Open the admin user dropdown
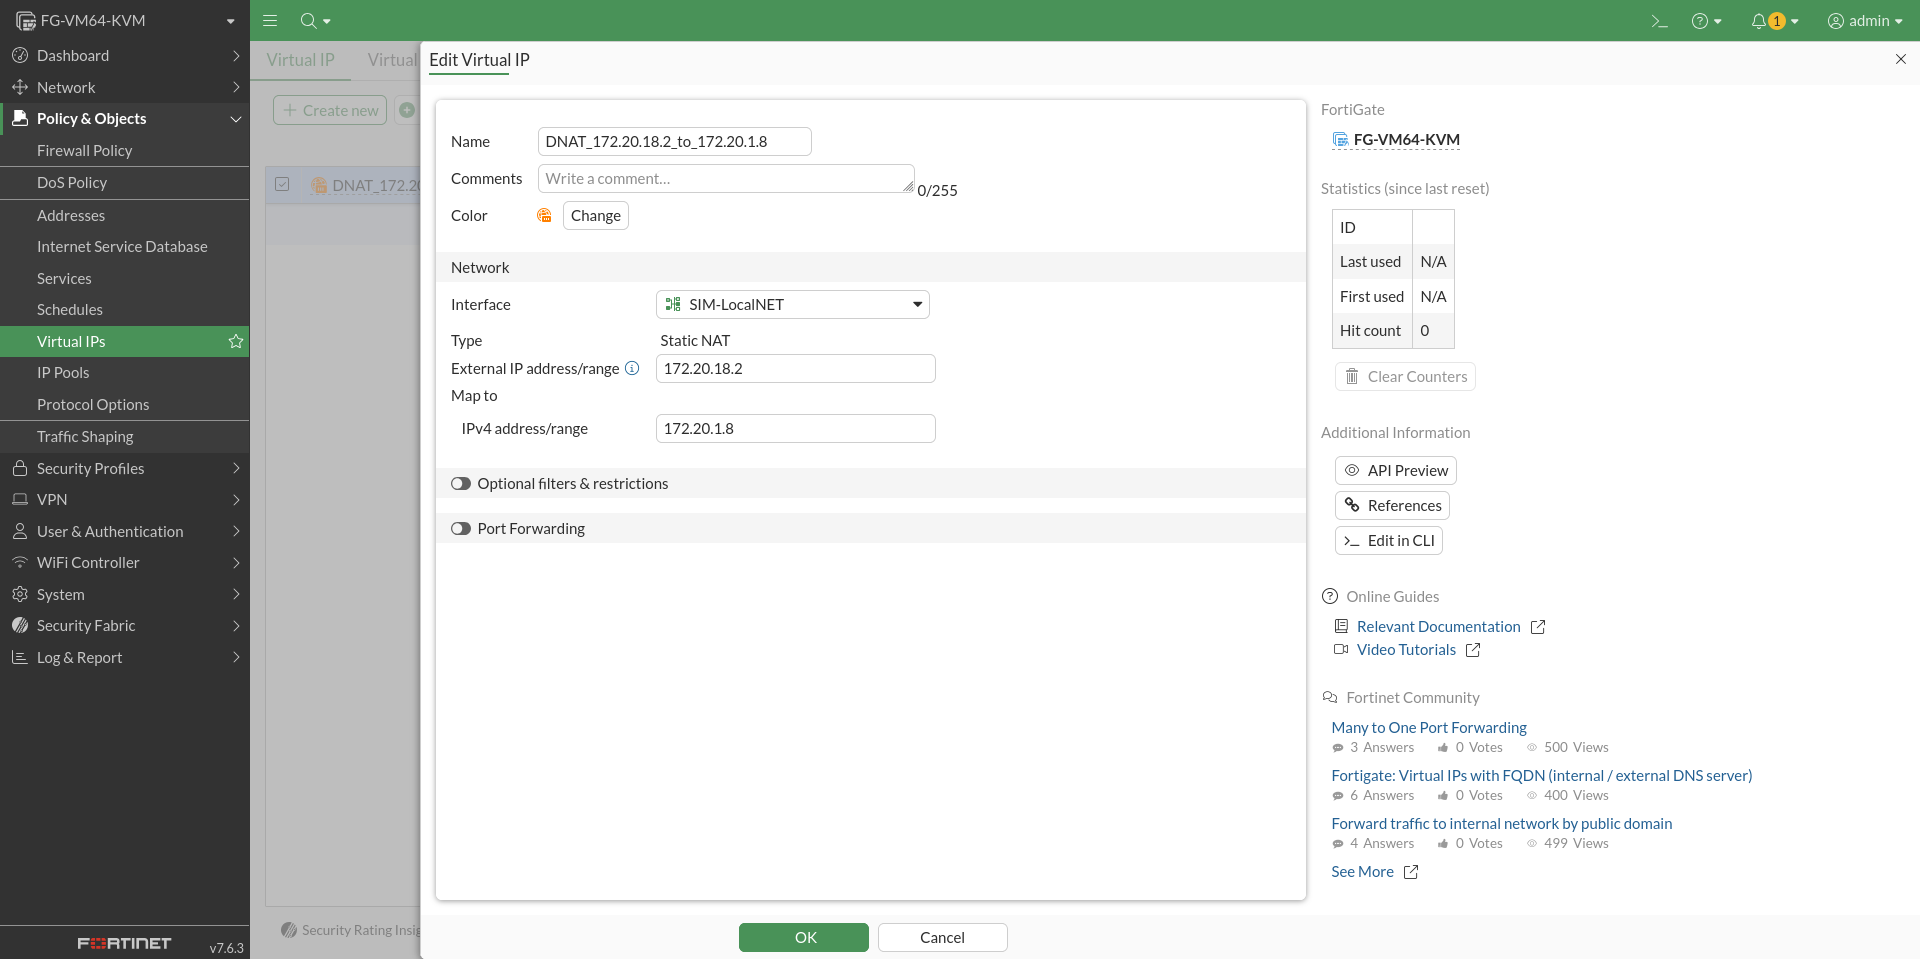The height and width of the screenshot is (959, 1920). tap(1865, 21)
